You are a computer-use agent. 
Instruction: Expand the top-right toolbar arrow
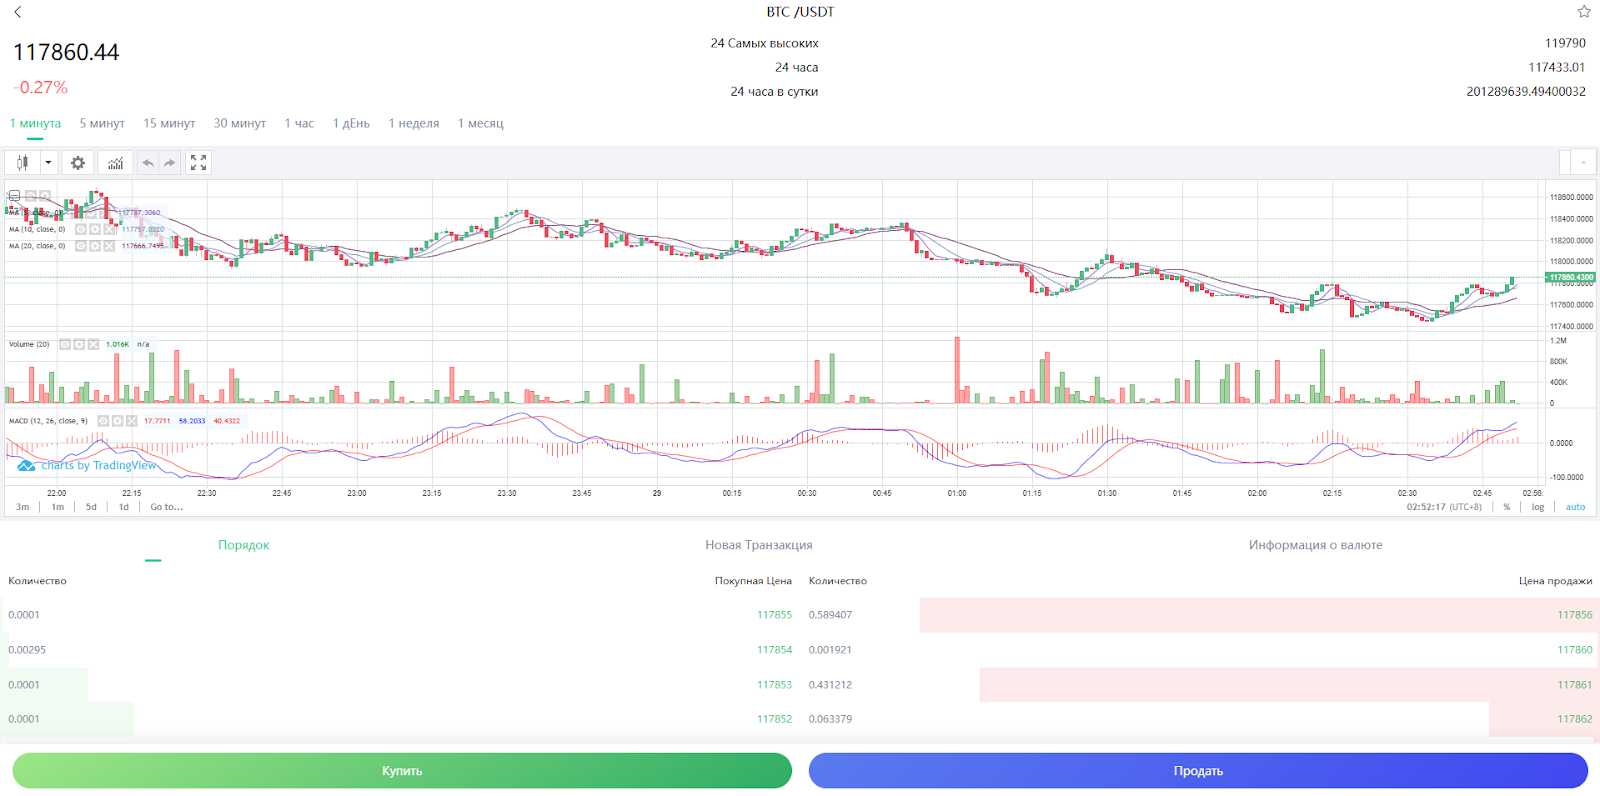coord(1583,162)
